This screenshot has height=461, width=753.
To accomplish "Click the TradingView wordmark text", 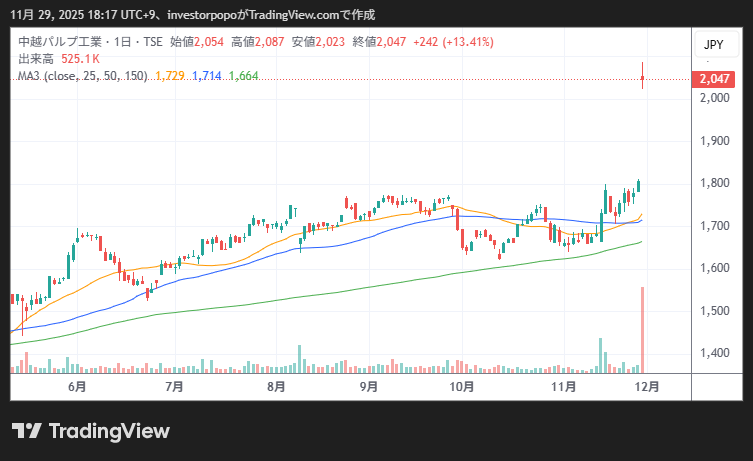I will (109, 431).
